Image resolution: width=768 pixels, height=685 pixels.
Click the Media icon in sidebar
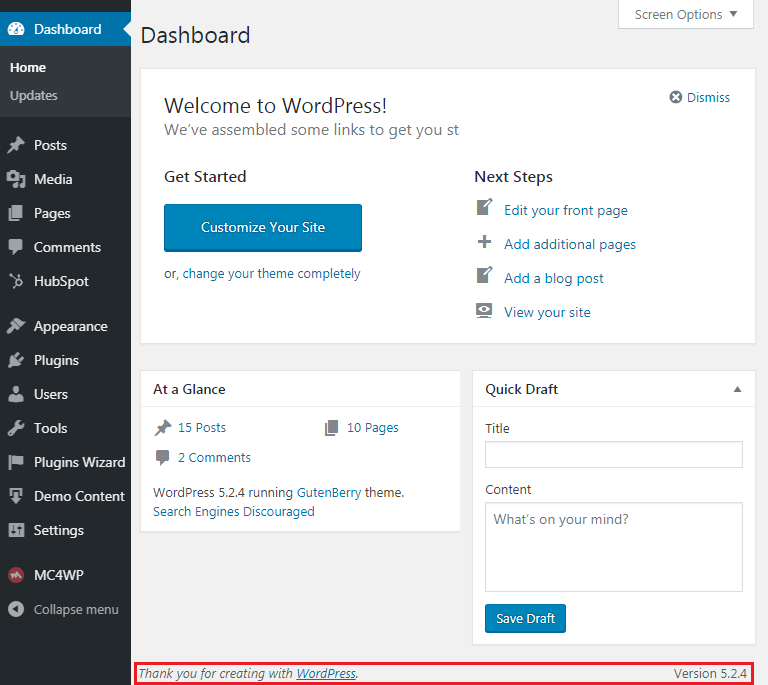(16, 179)
